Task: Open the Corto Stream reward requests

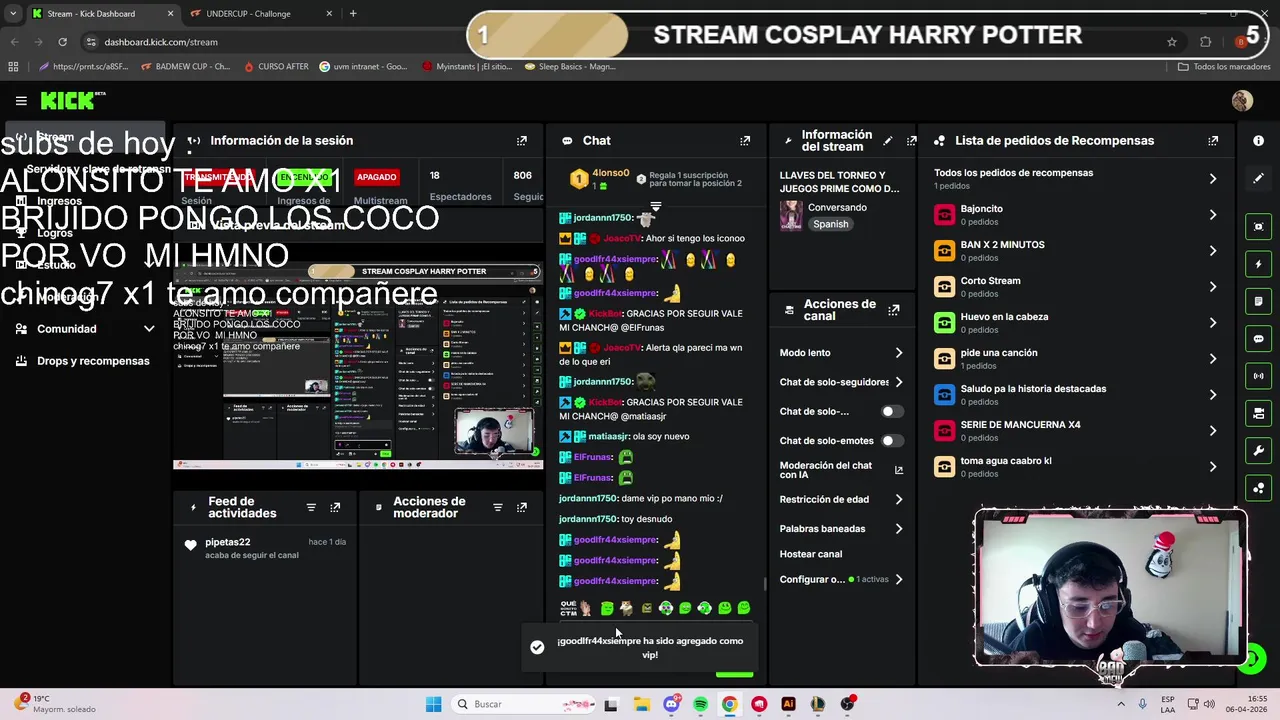Action: point(1076,287)
